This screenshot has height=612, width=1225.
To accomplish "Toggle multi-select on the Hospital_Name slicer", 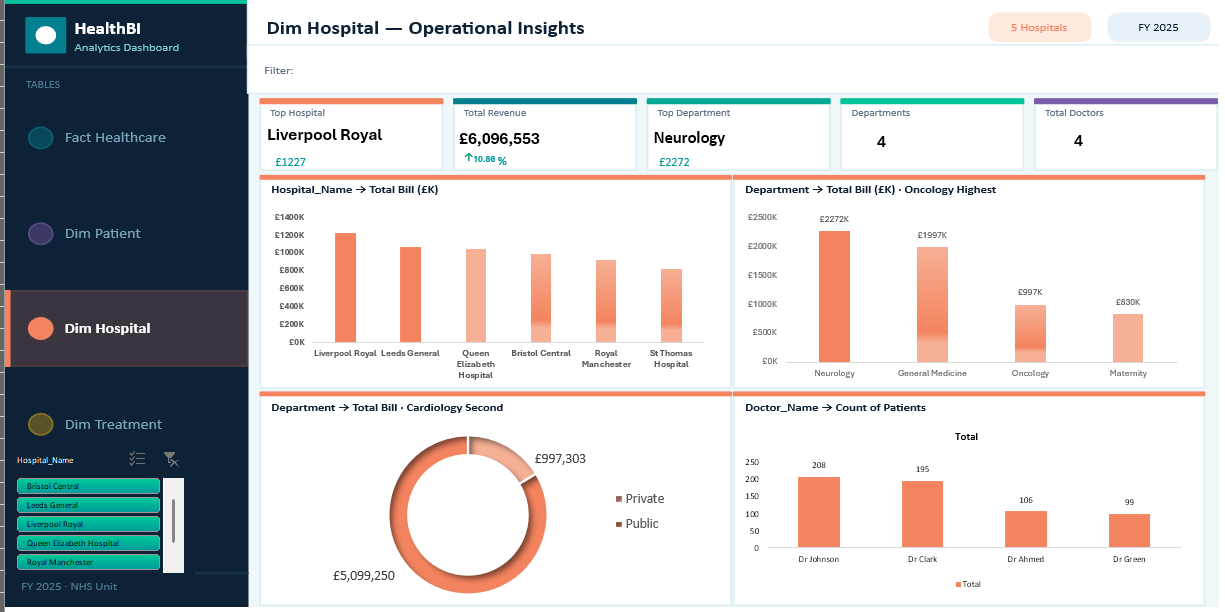I will 138,459.
